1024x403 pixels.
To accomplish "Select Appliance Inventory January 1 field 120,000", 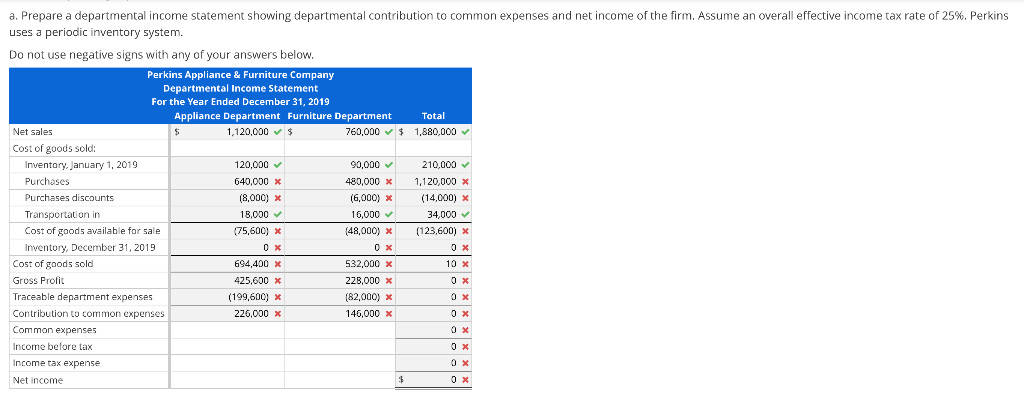I will click(x=227, y=165).
